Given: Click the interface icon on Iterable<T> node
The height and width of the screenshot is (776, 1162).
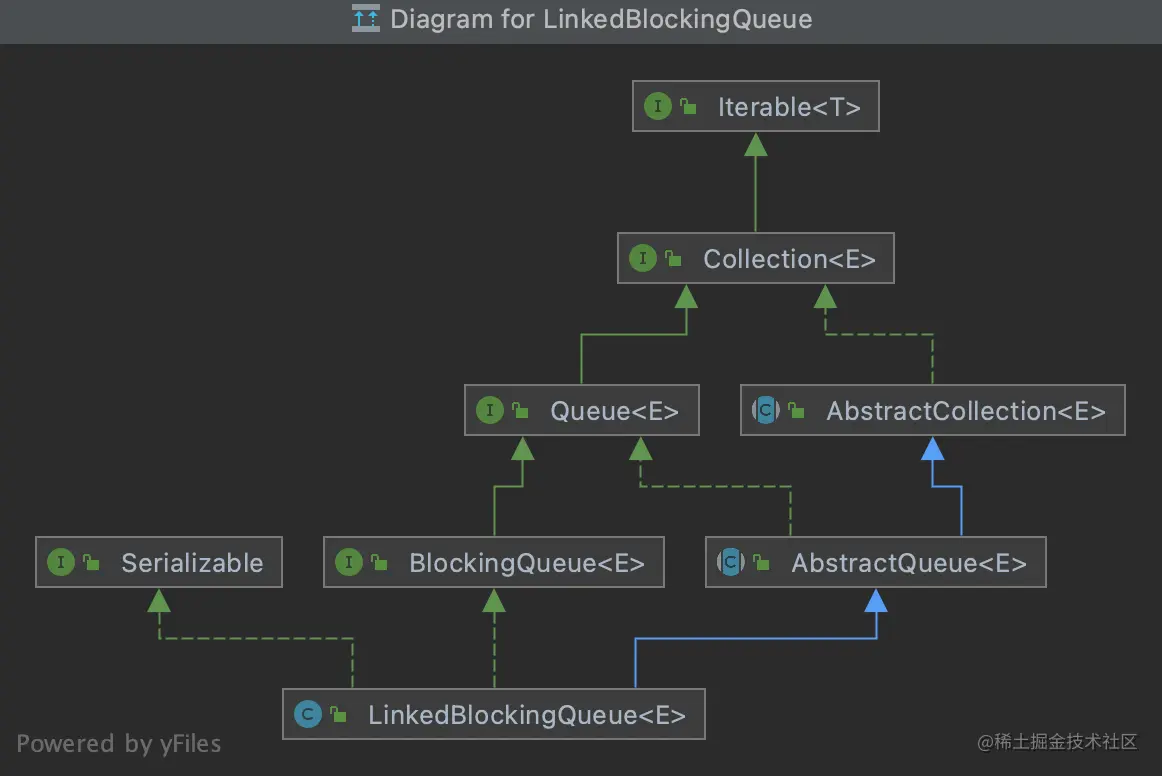Looking at the screenshot, I should tap(657, 106).
